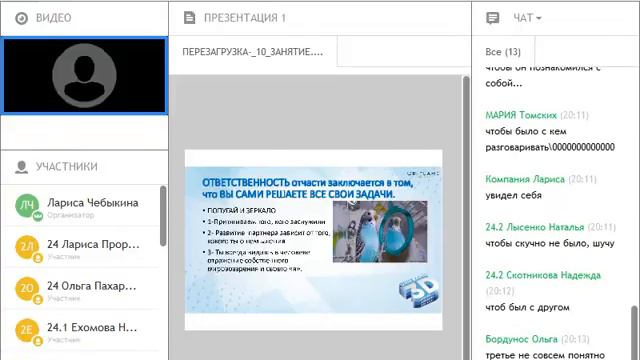The height and width of the screenshot is (360, 640).
Task: Click the participants person icon
Action: [21, 167]
